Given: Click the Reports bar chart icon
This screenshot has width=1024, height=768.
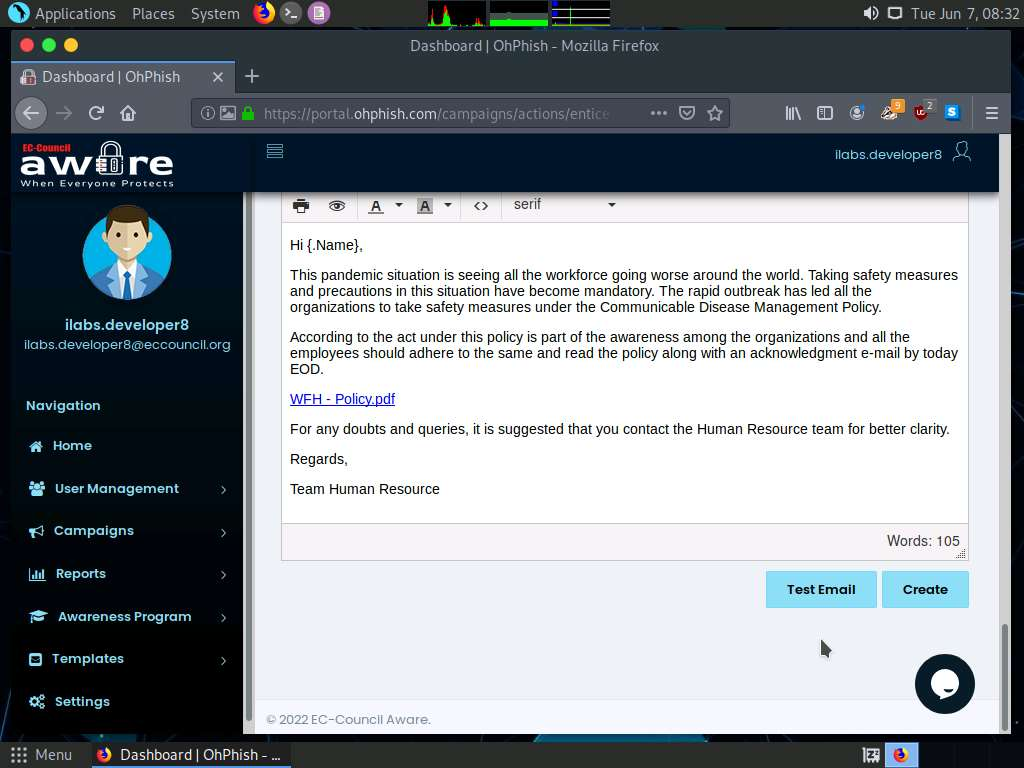Looking at the screenshot, I should (x=37, y=575).
